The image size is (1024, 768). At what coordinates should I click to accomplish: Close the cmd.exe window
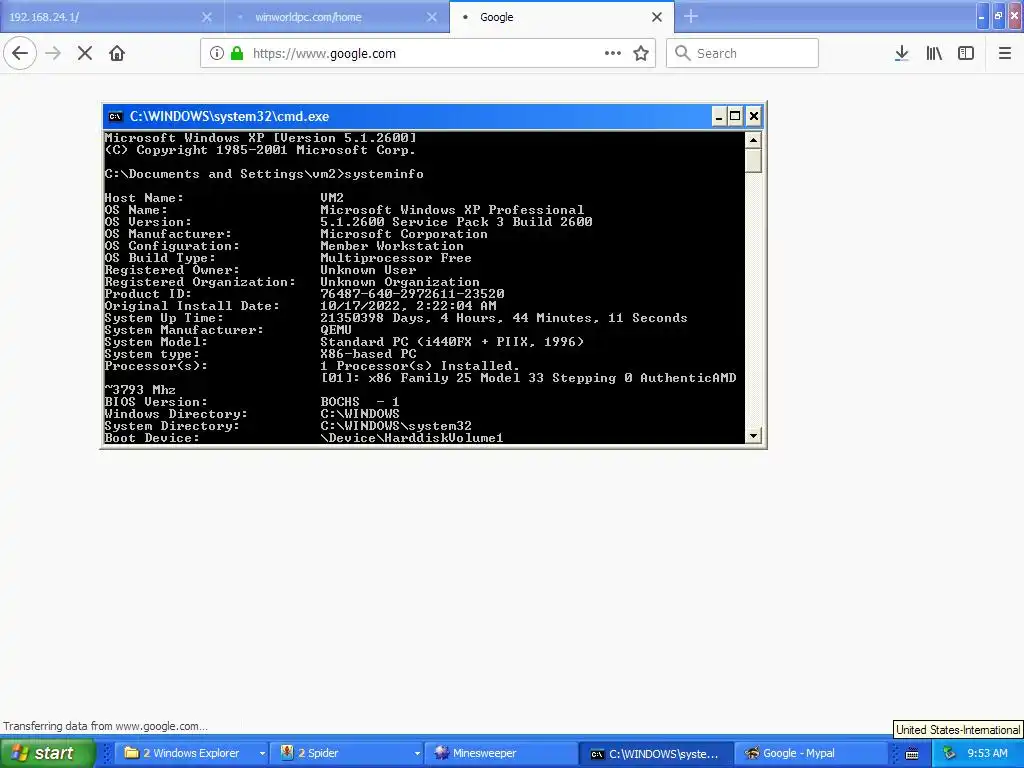click(x=754, y=116)
